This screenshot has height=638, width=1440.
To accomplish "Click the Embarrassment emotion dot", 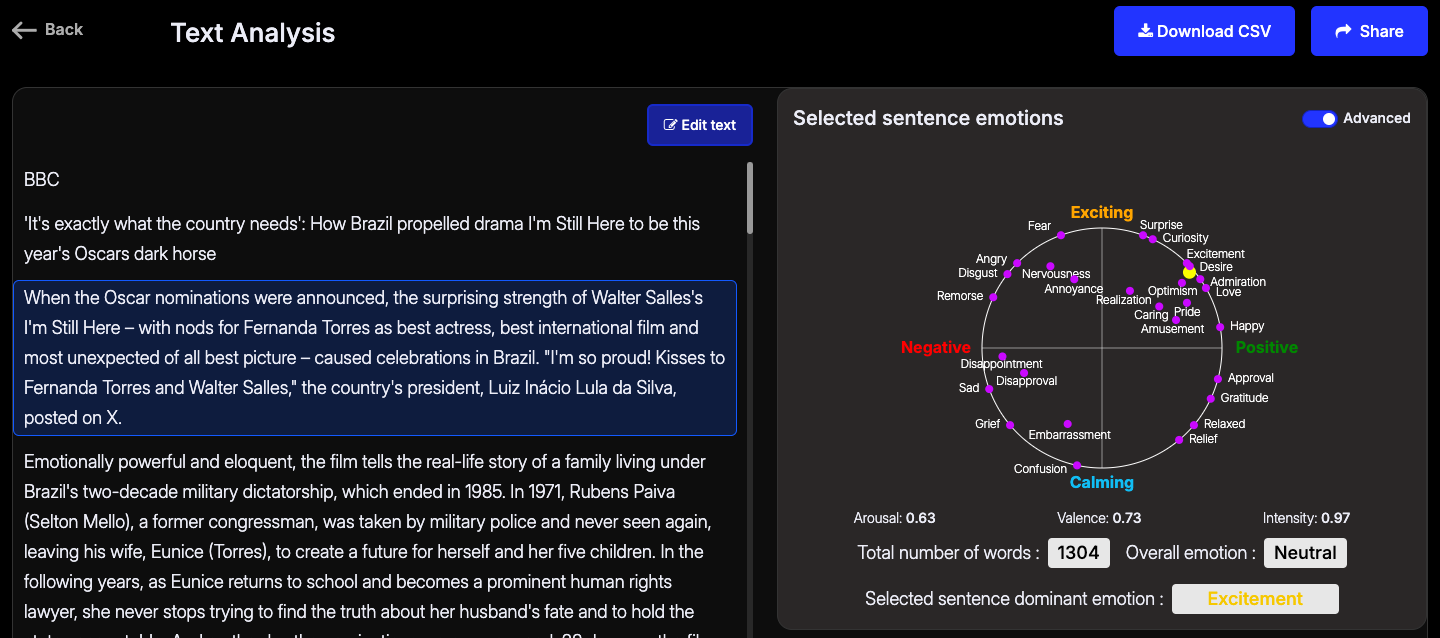I will (1067, 424).
